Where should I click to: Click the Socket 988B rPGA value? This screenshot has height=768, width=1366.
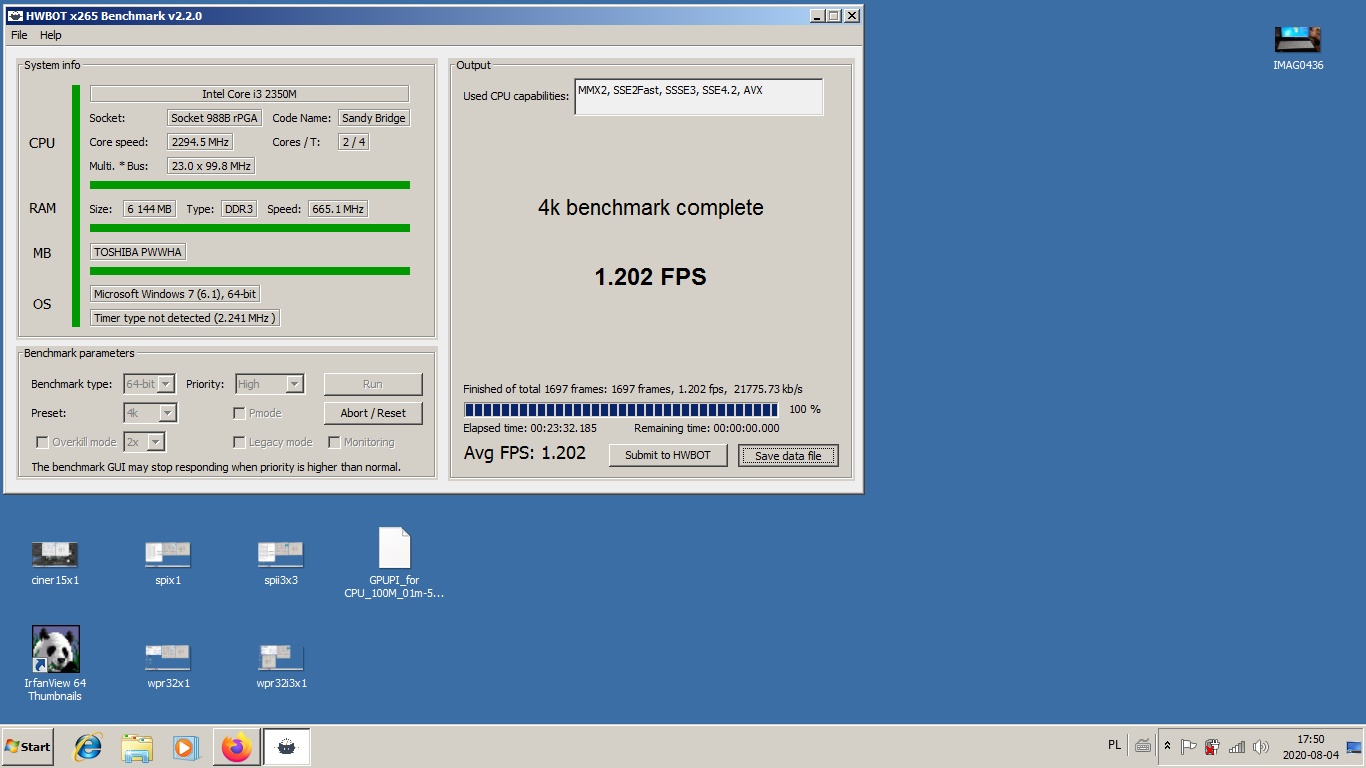[x=214, y=118]
